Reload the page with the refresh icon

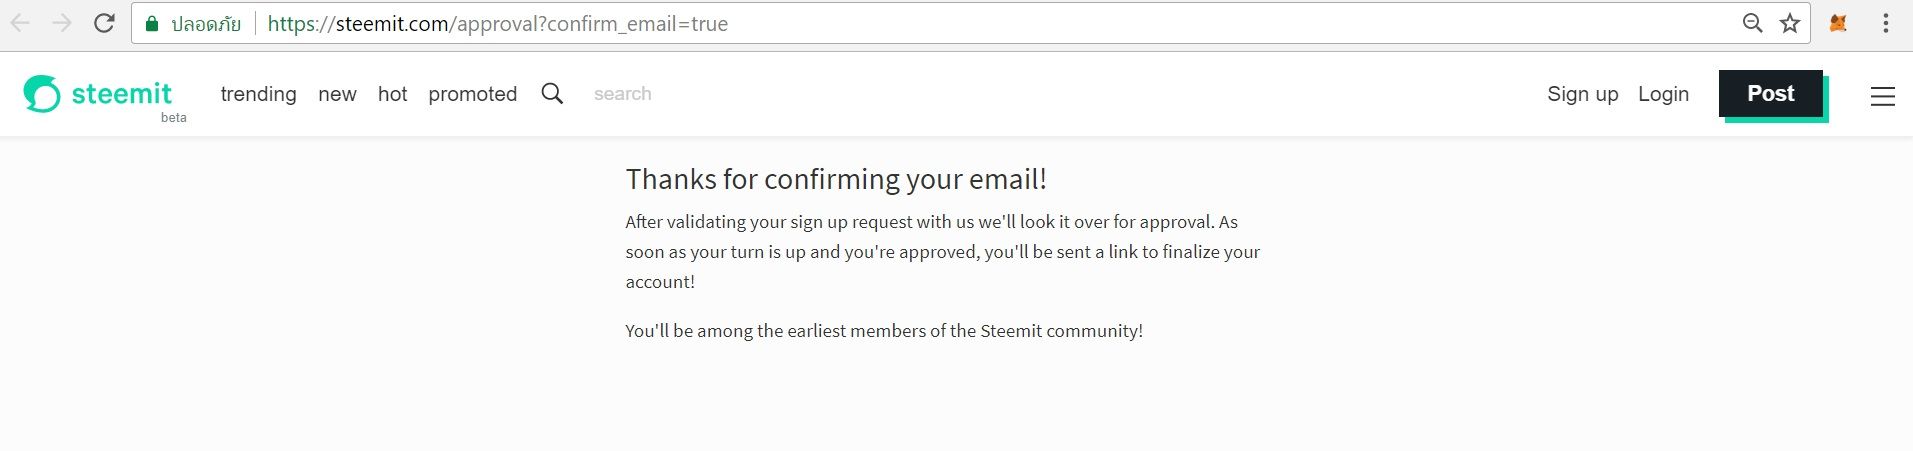tap(104, 23)
